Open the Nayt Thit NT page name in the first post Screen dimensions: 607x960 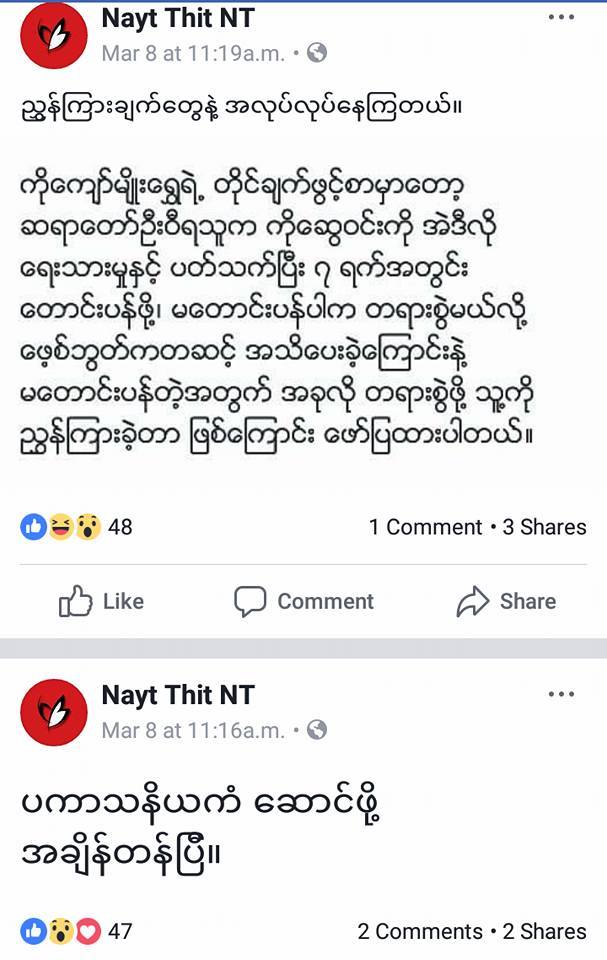click(178, 18)
